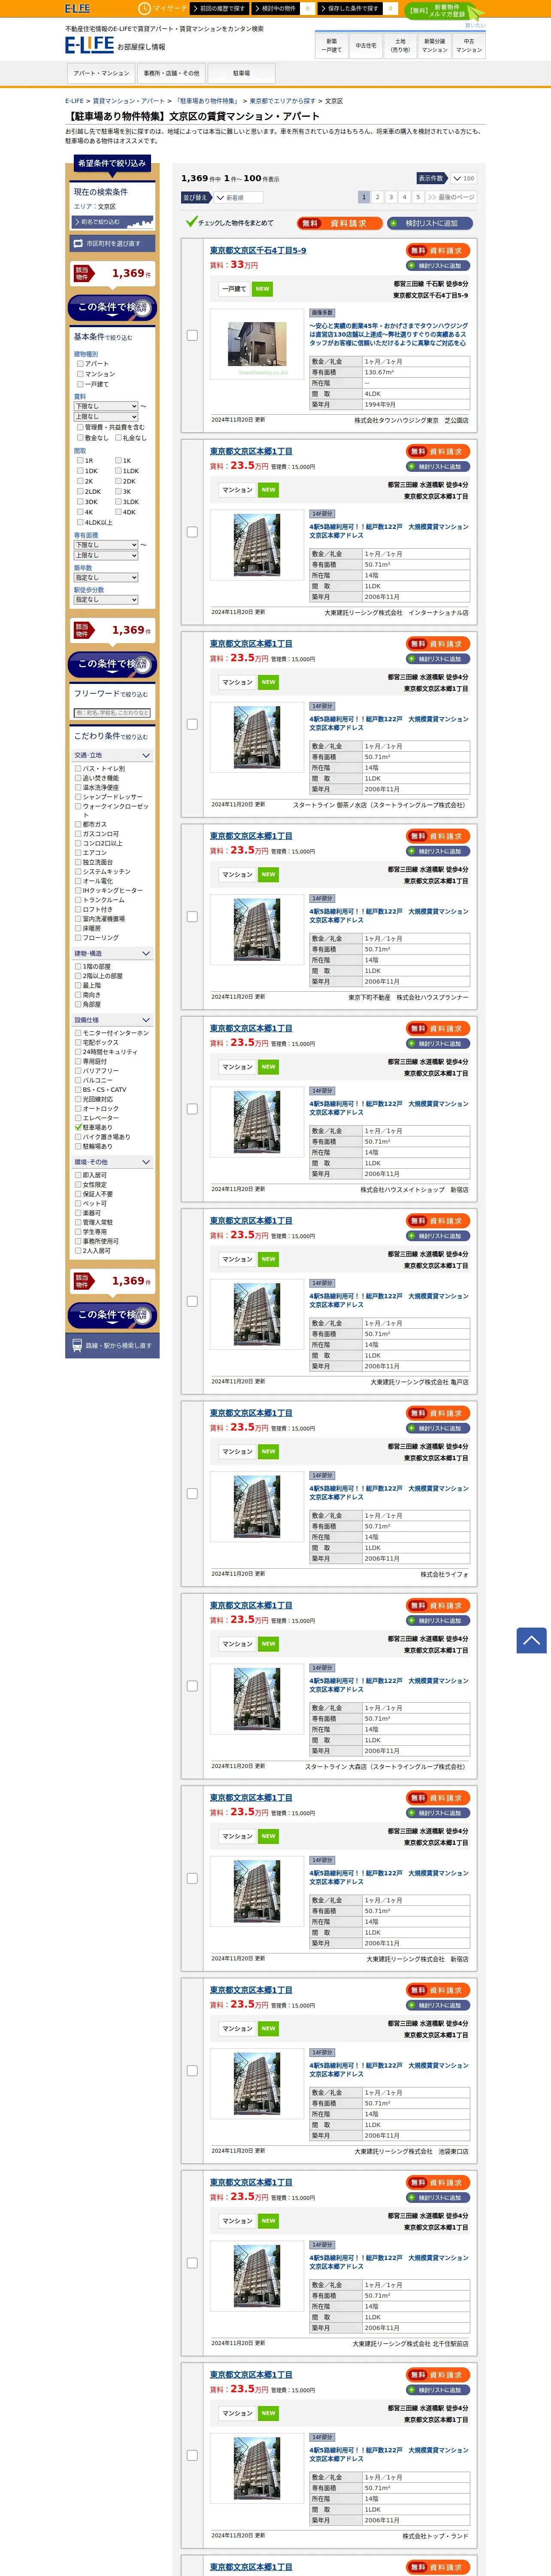Viewport: 551px width, 2576px height.
Task: Click breadcrumb 東京都でエリアから探す
Action: click(282, 101)
